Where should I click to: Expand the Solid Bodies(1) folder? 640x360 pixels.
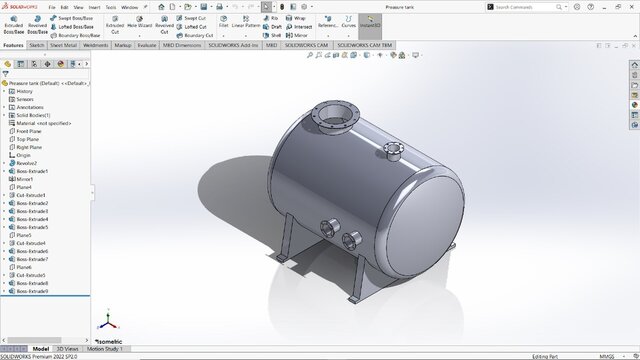4,115
